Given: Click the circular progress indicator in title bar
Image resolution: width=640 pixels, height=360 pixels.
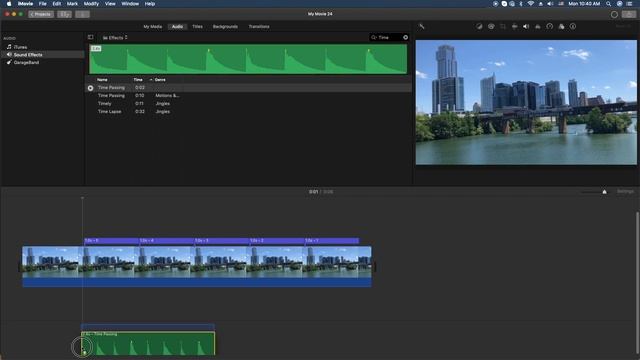Looking at the screenshot, I should (614, 14).
